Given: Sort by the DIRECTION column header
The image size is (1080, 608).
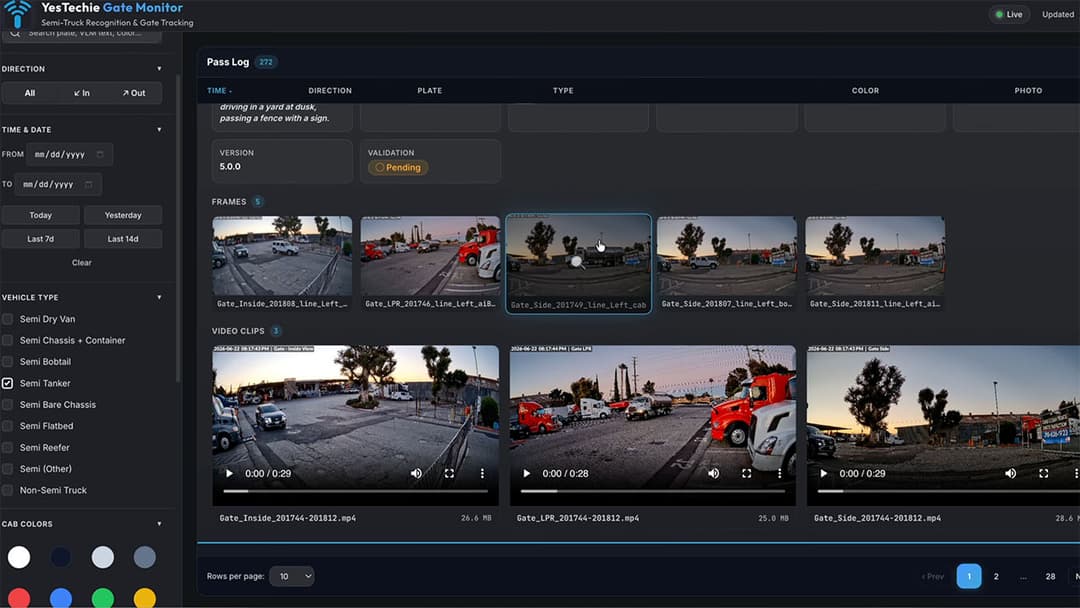Looking at the screenshot, I should click(330, 91).
